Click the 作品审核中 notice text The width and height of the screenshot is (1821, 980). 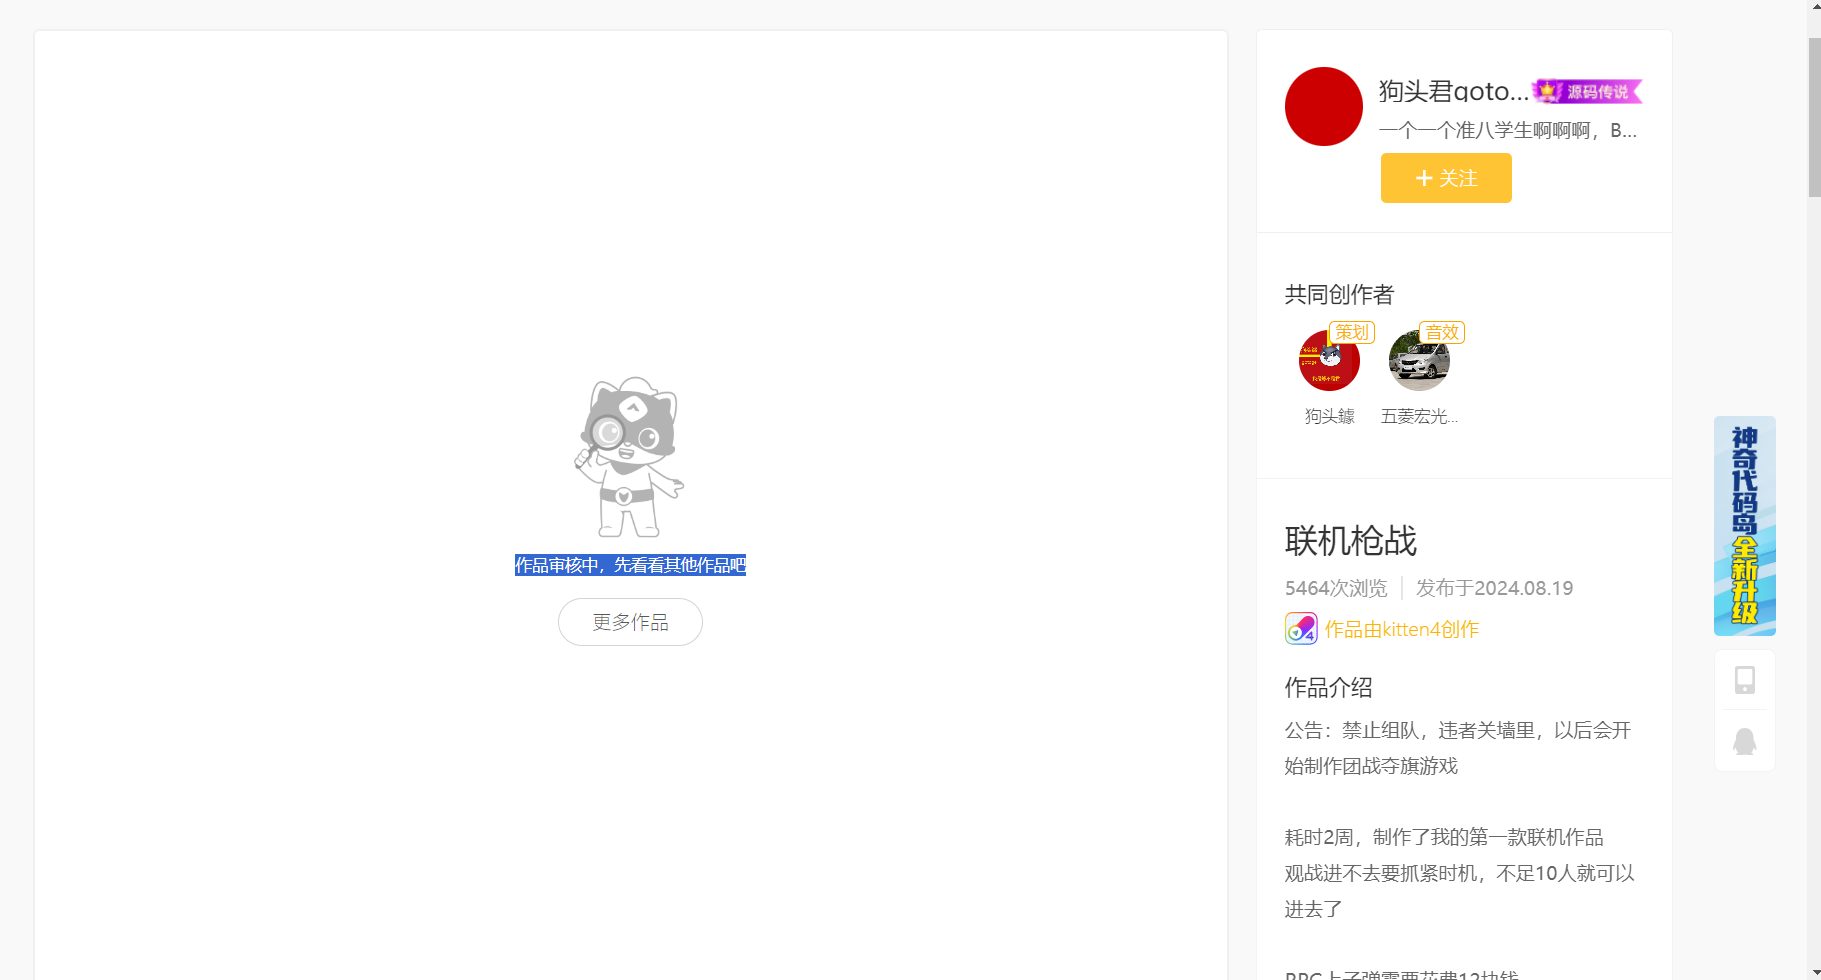pos(630,566)
